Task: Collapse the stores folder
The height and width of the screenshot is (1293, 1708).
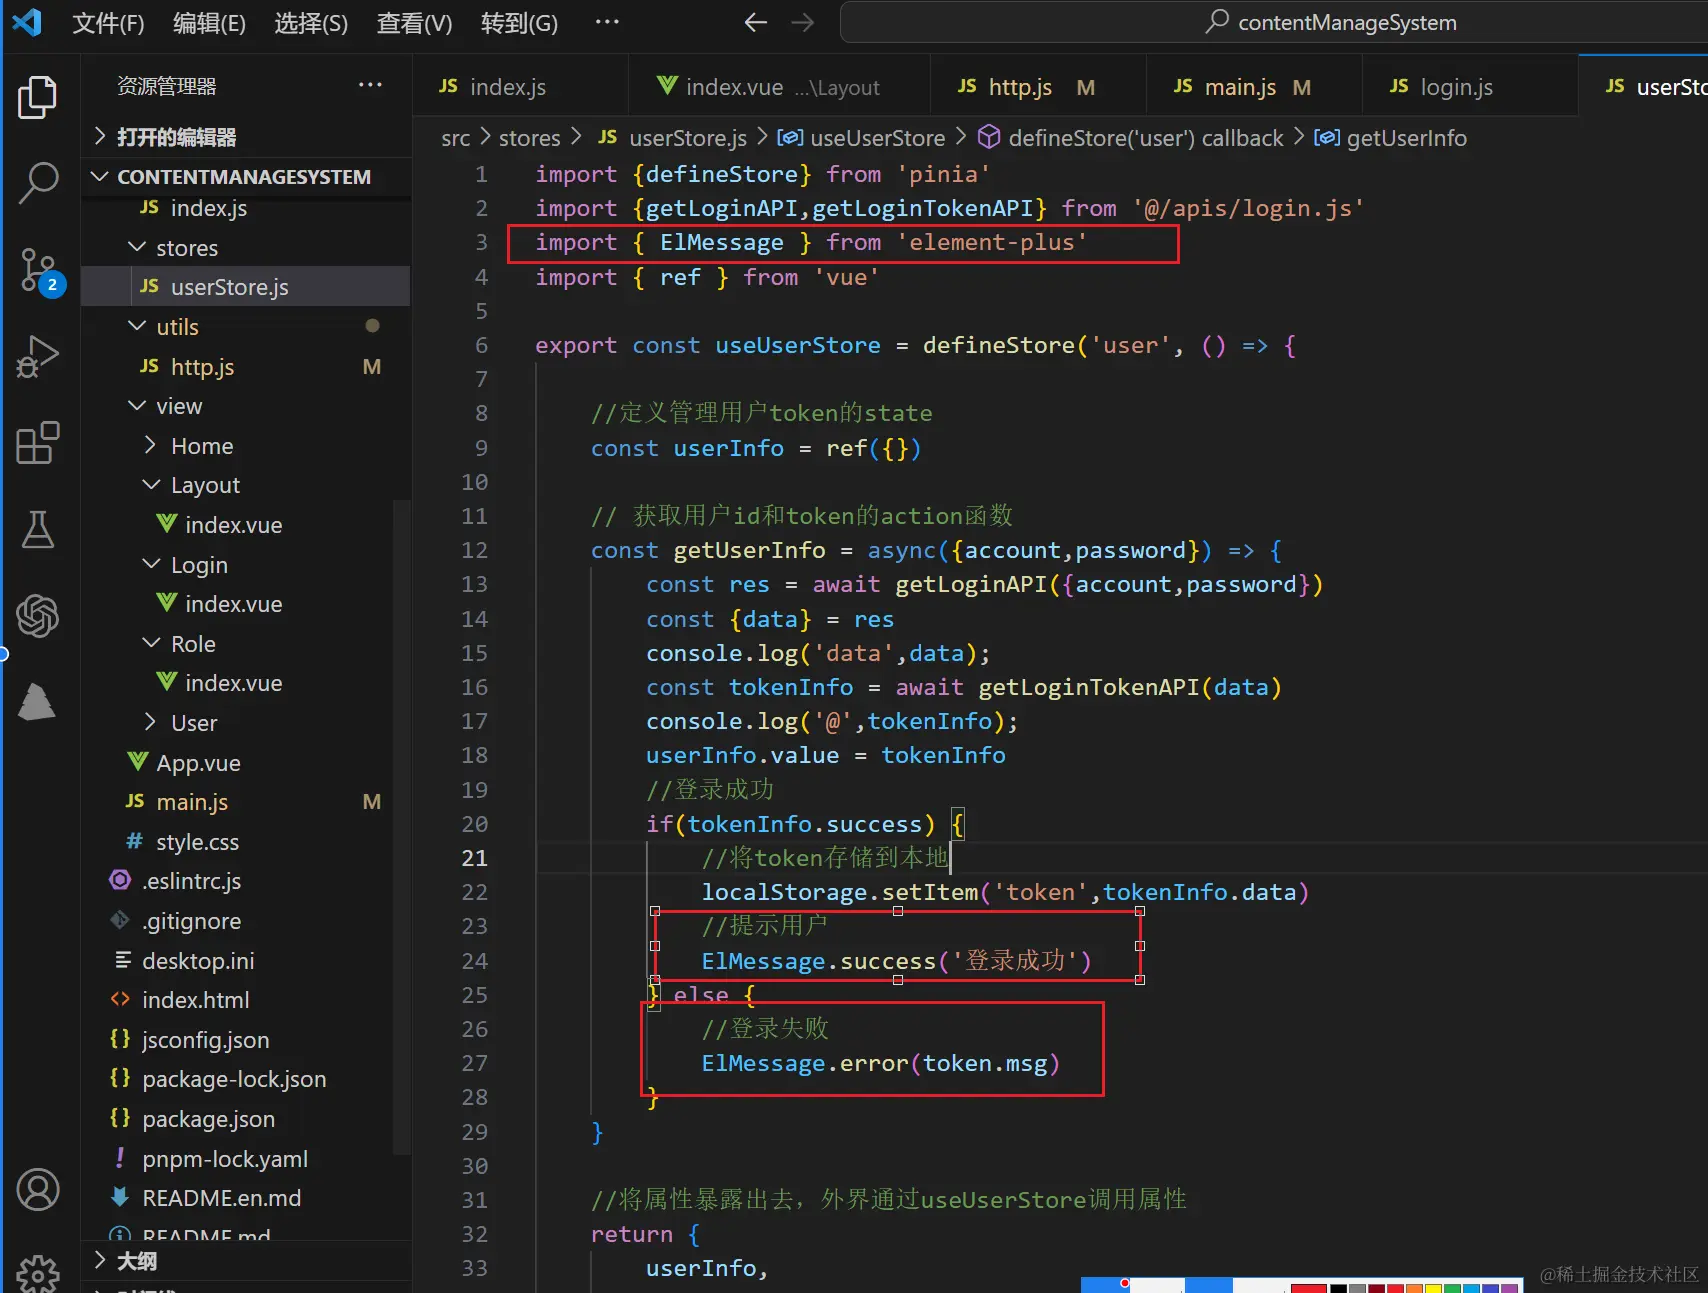Action: click(246, 247)
